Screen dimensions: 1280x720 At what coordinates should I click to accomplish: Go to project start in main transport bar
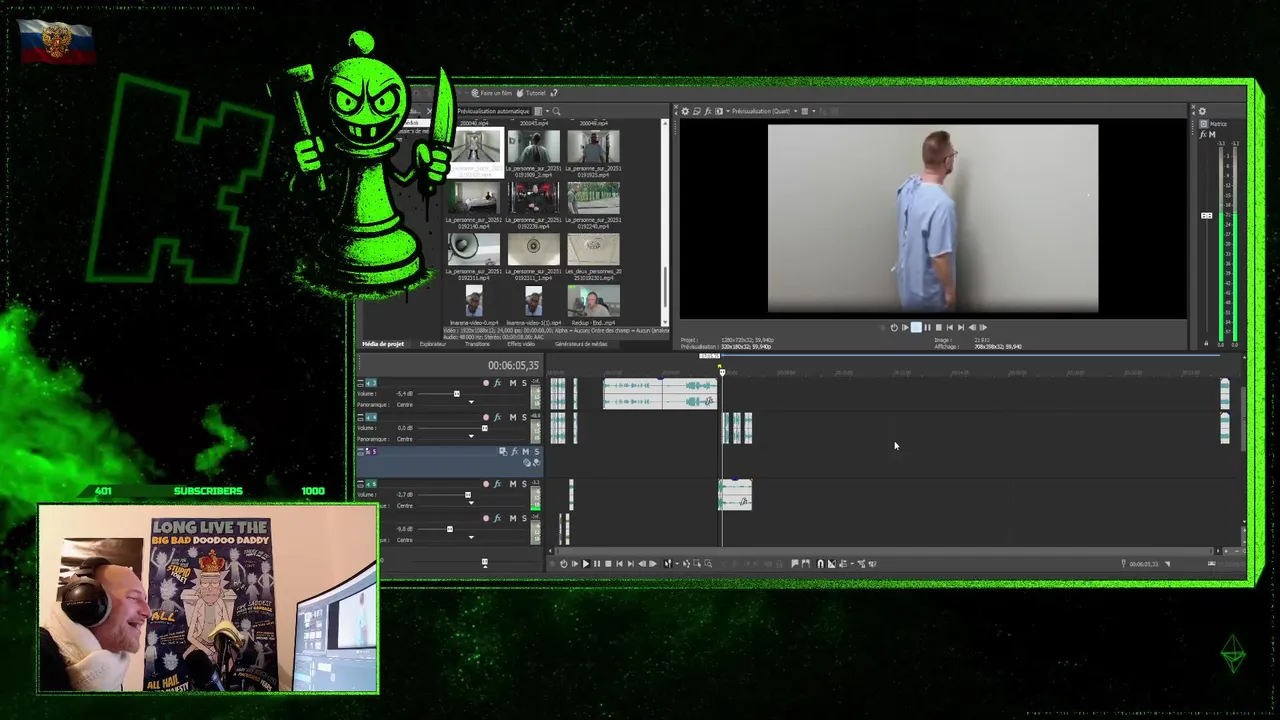point(619,564)
